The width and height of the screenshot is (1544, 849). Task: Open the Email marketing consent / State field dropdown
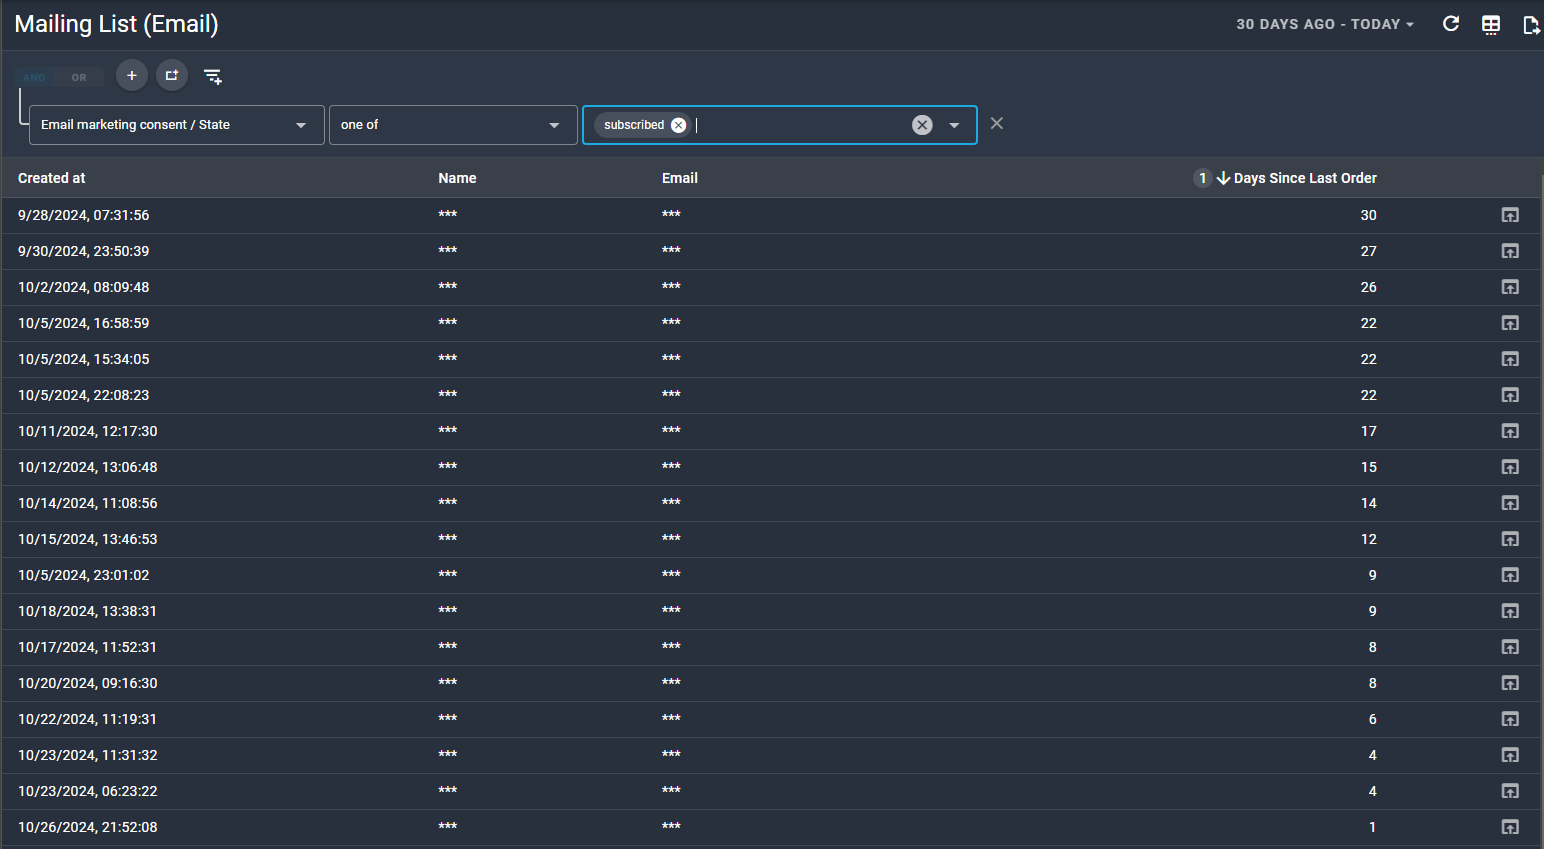177,125
